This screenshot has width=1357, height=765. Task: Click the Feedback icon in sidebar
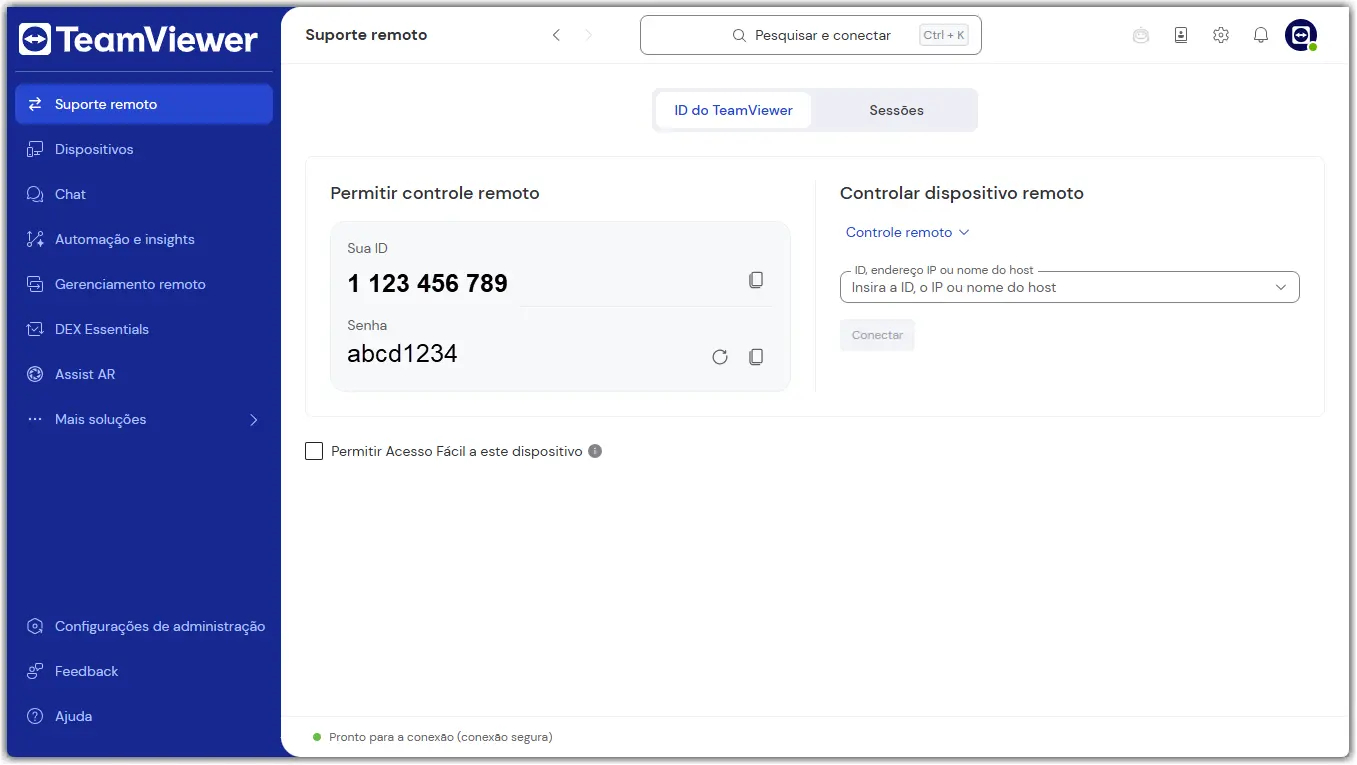[x=35, y=671]
